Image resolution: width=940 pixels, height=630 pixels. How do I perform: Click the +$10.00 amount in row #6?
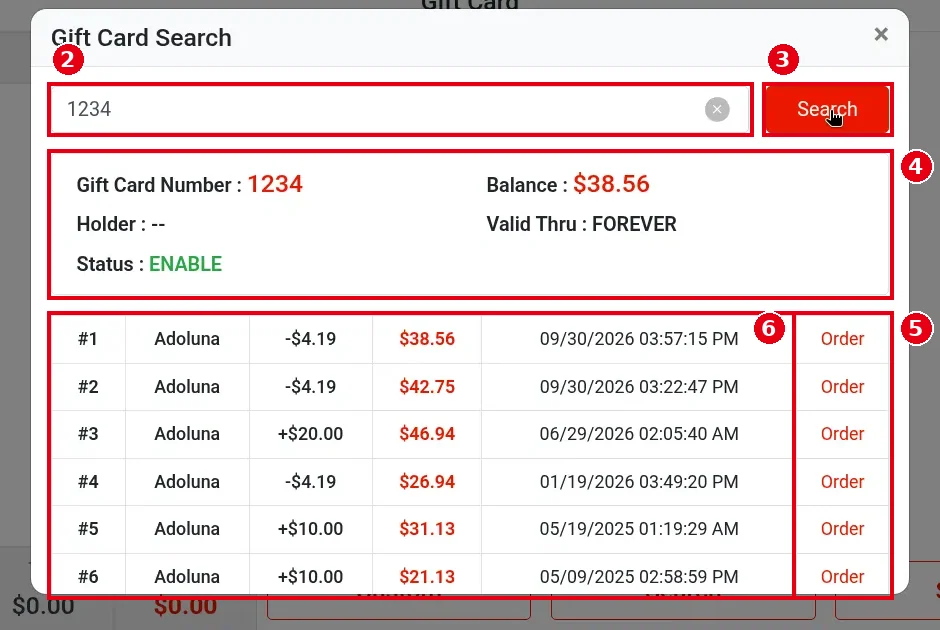310,577
